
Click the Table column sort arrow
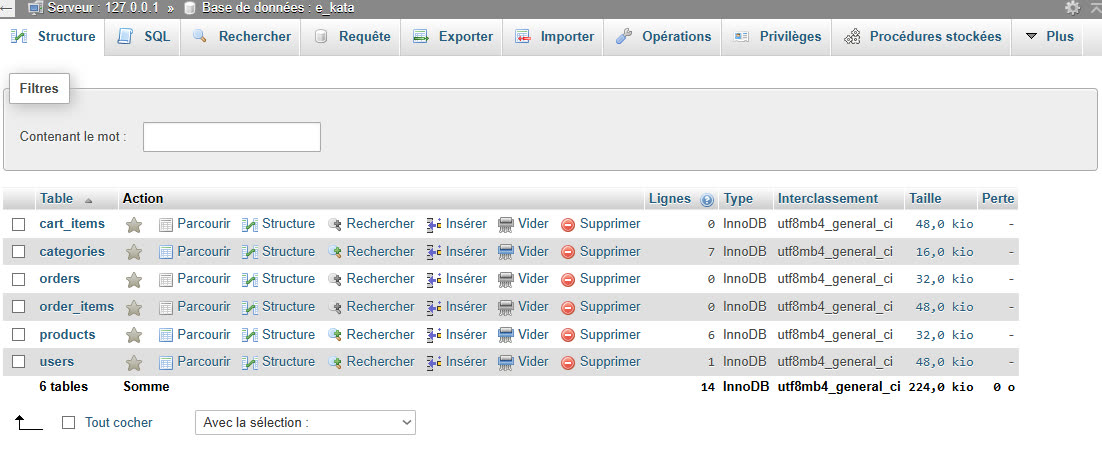point(89,200)
